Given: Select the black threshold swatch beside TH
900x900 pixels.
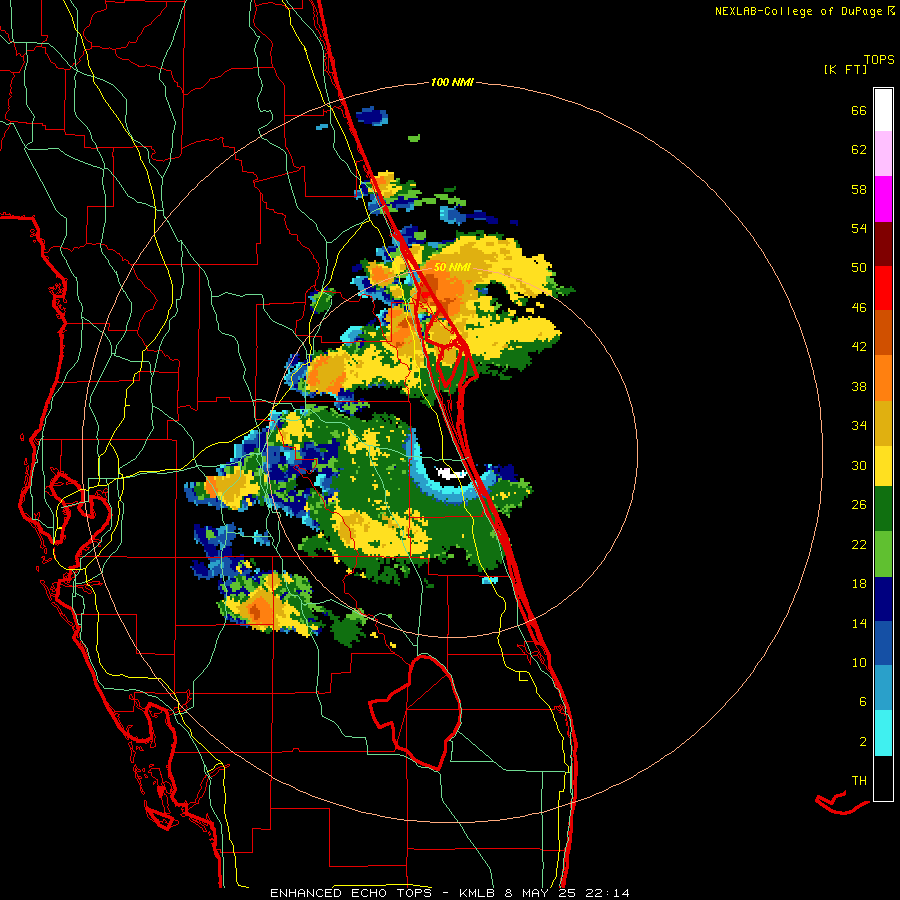Looking at the screenshot, I should pyautogui.click(x=883, y=778).
